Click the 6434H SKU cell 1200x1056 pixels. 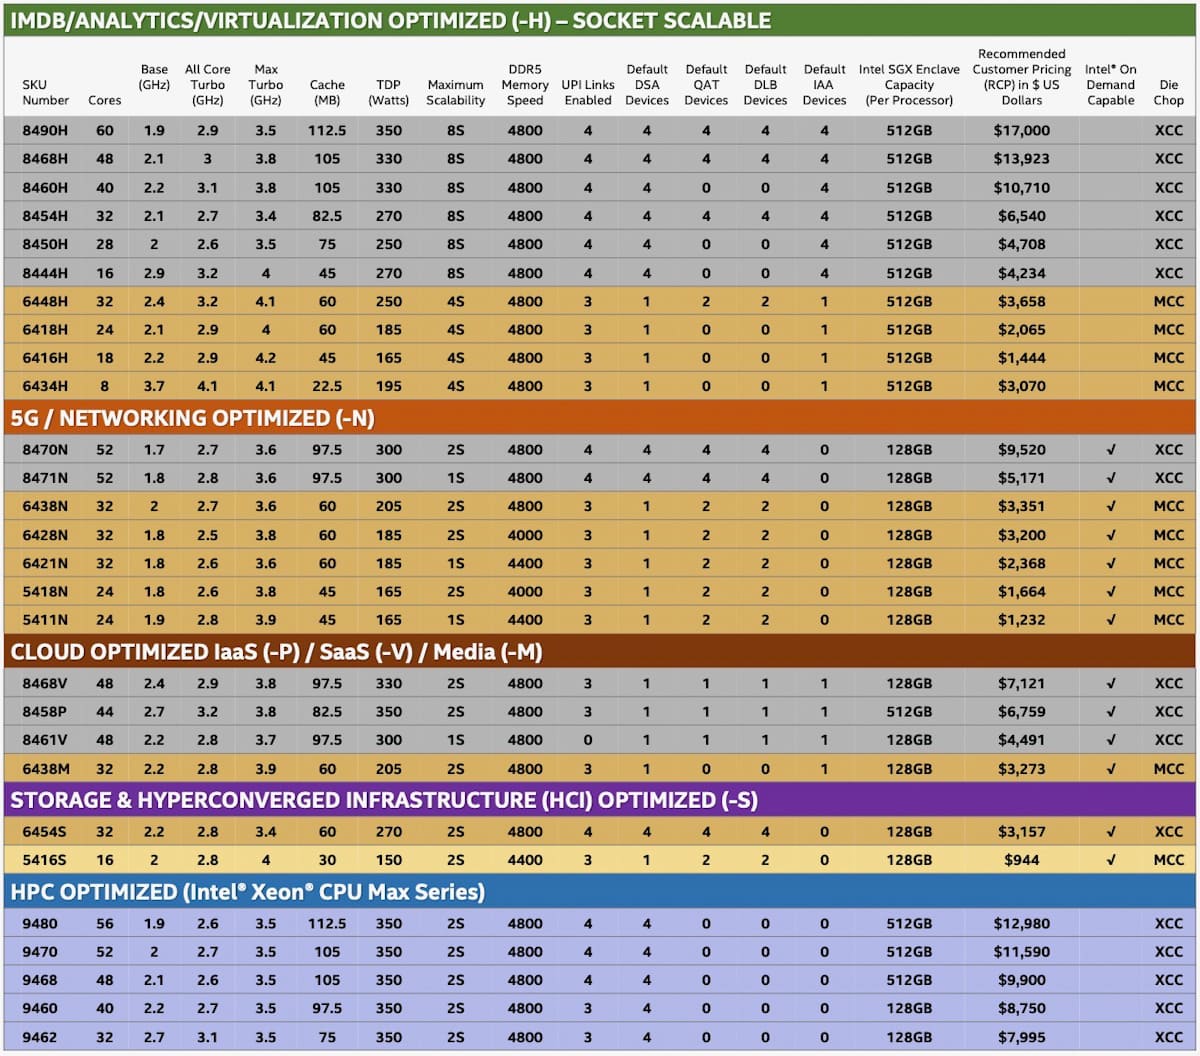tap(45, 386)
